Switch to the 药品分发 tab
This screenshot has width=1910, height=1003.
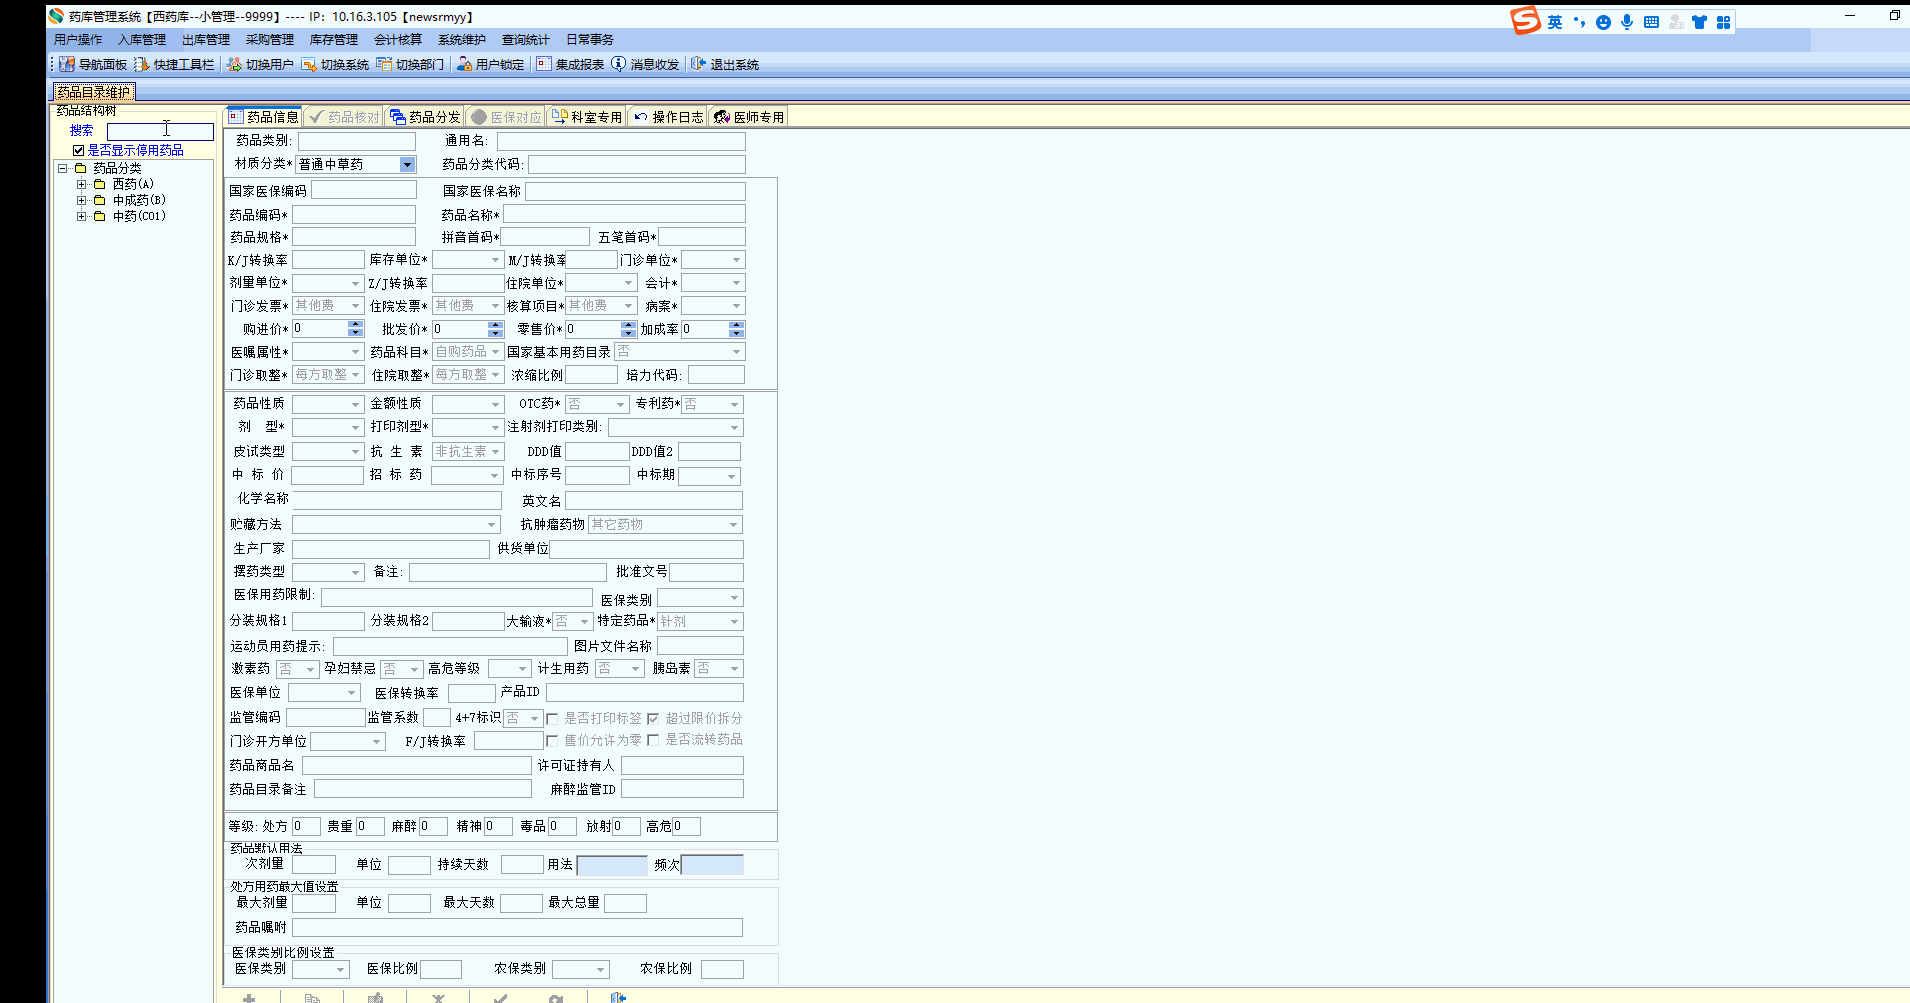(x=425, y=117)
